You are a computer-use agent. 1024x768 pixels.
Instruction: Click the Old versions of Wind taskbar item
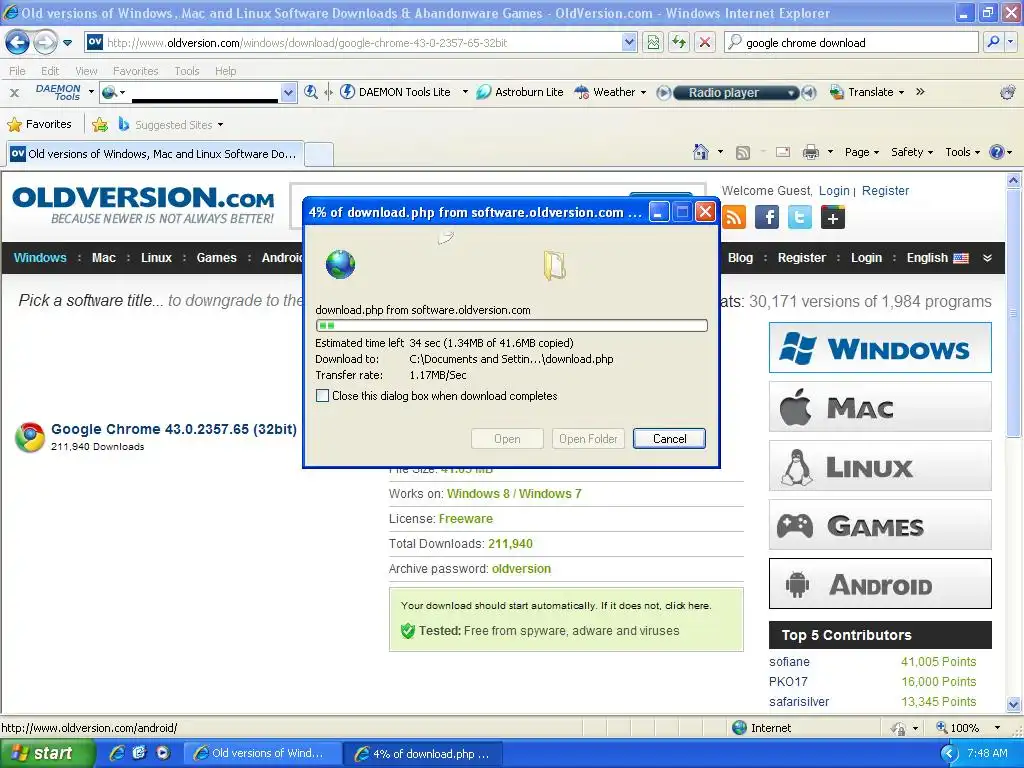pyautogui.click(x=263, y=754)
